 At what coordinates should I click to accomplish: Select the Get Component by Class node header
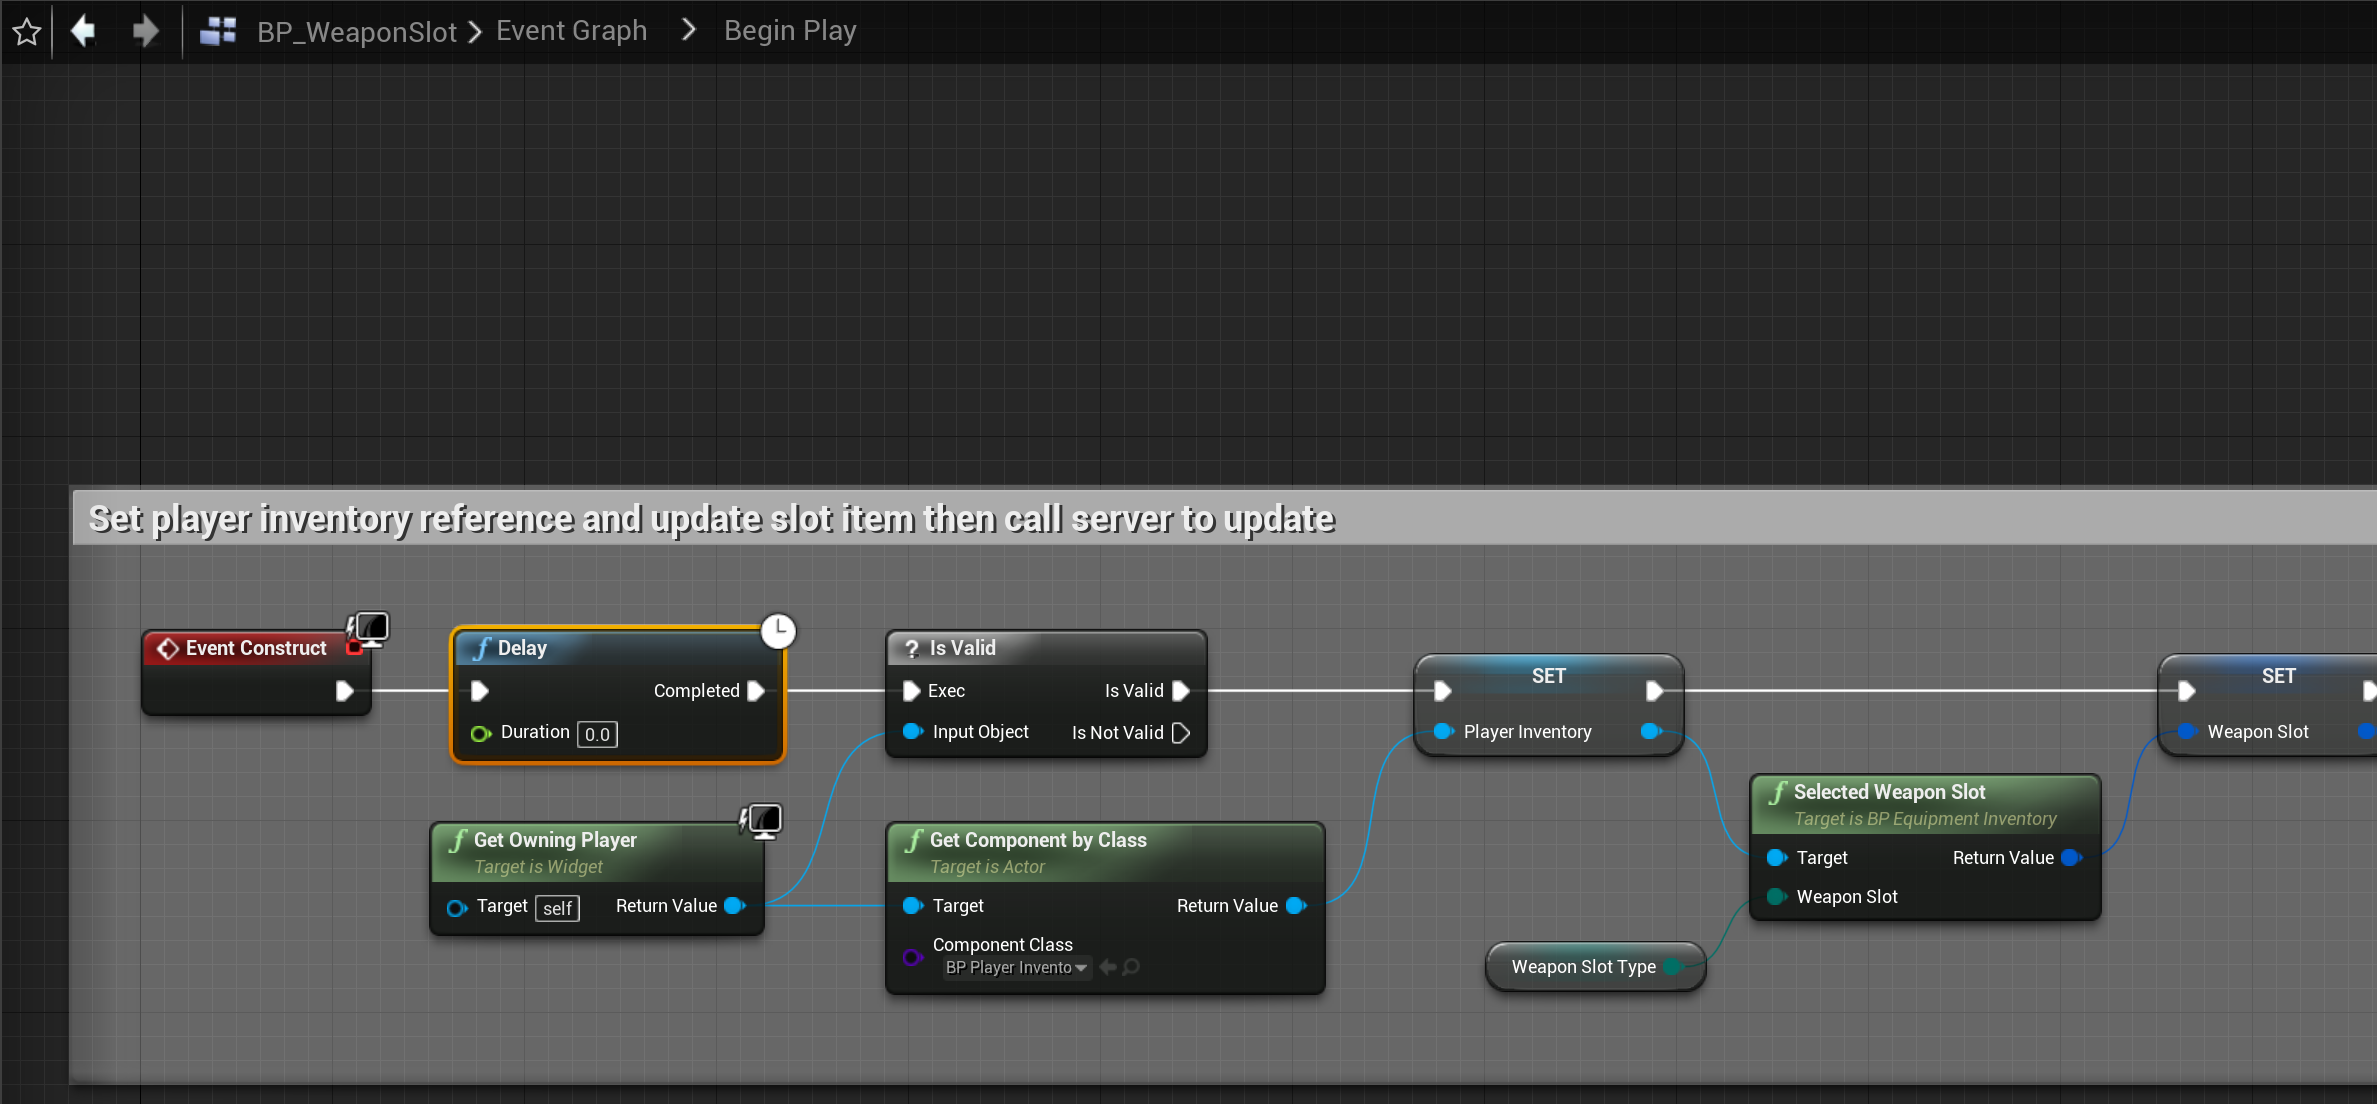(x=1038, y=840)
